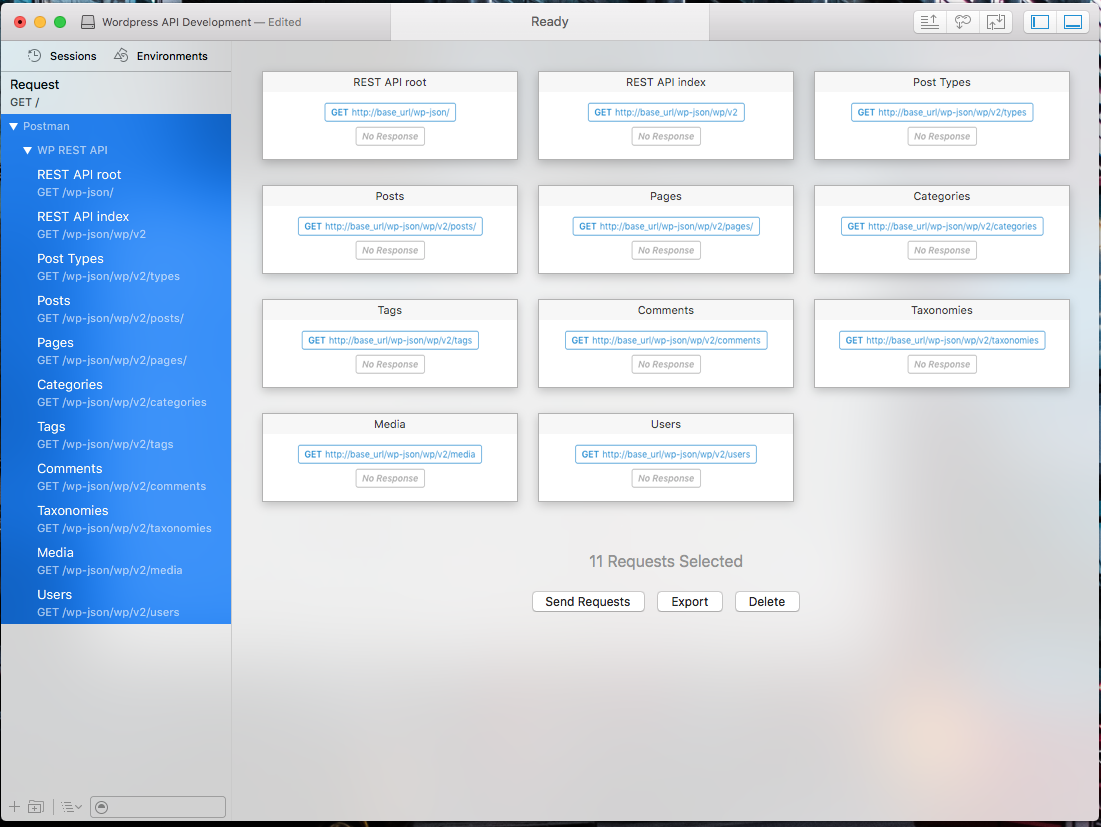Click GET URL in Media card
This screenshot has height=827, width=1101.
390,454
